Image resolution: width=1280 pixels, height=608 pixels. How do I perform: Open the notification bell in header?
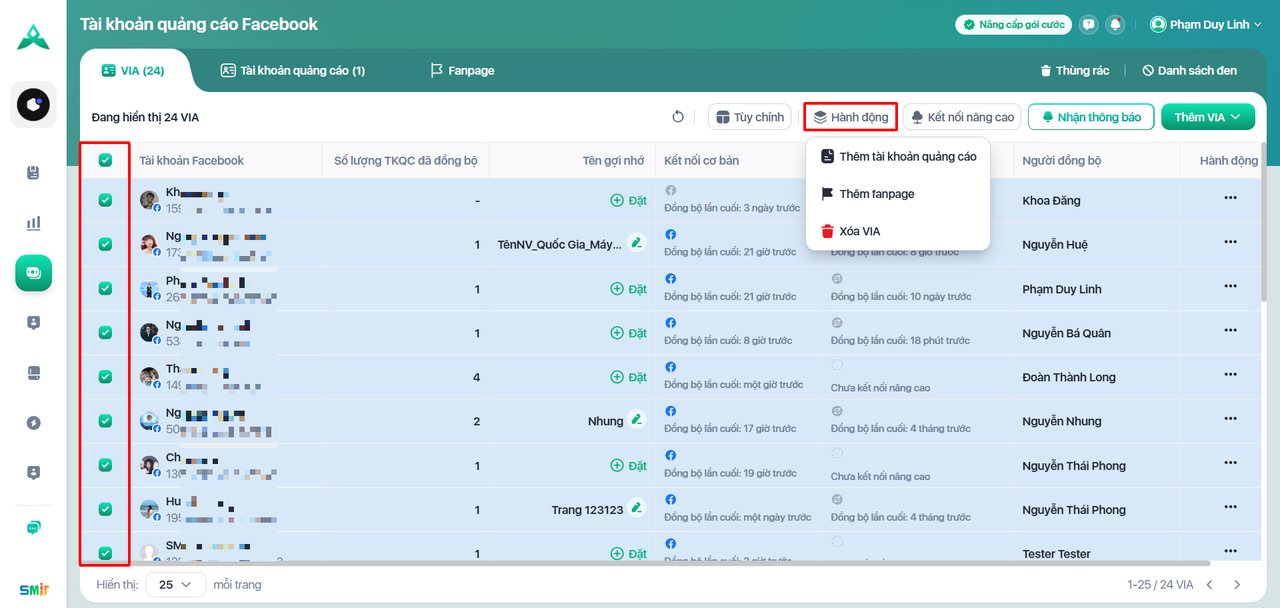pyautogui.click(x=1115, y=25)
